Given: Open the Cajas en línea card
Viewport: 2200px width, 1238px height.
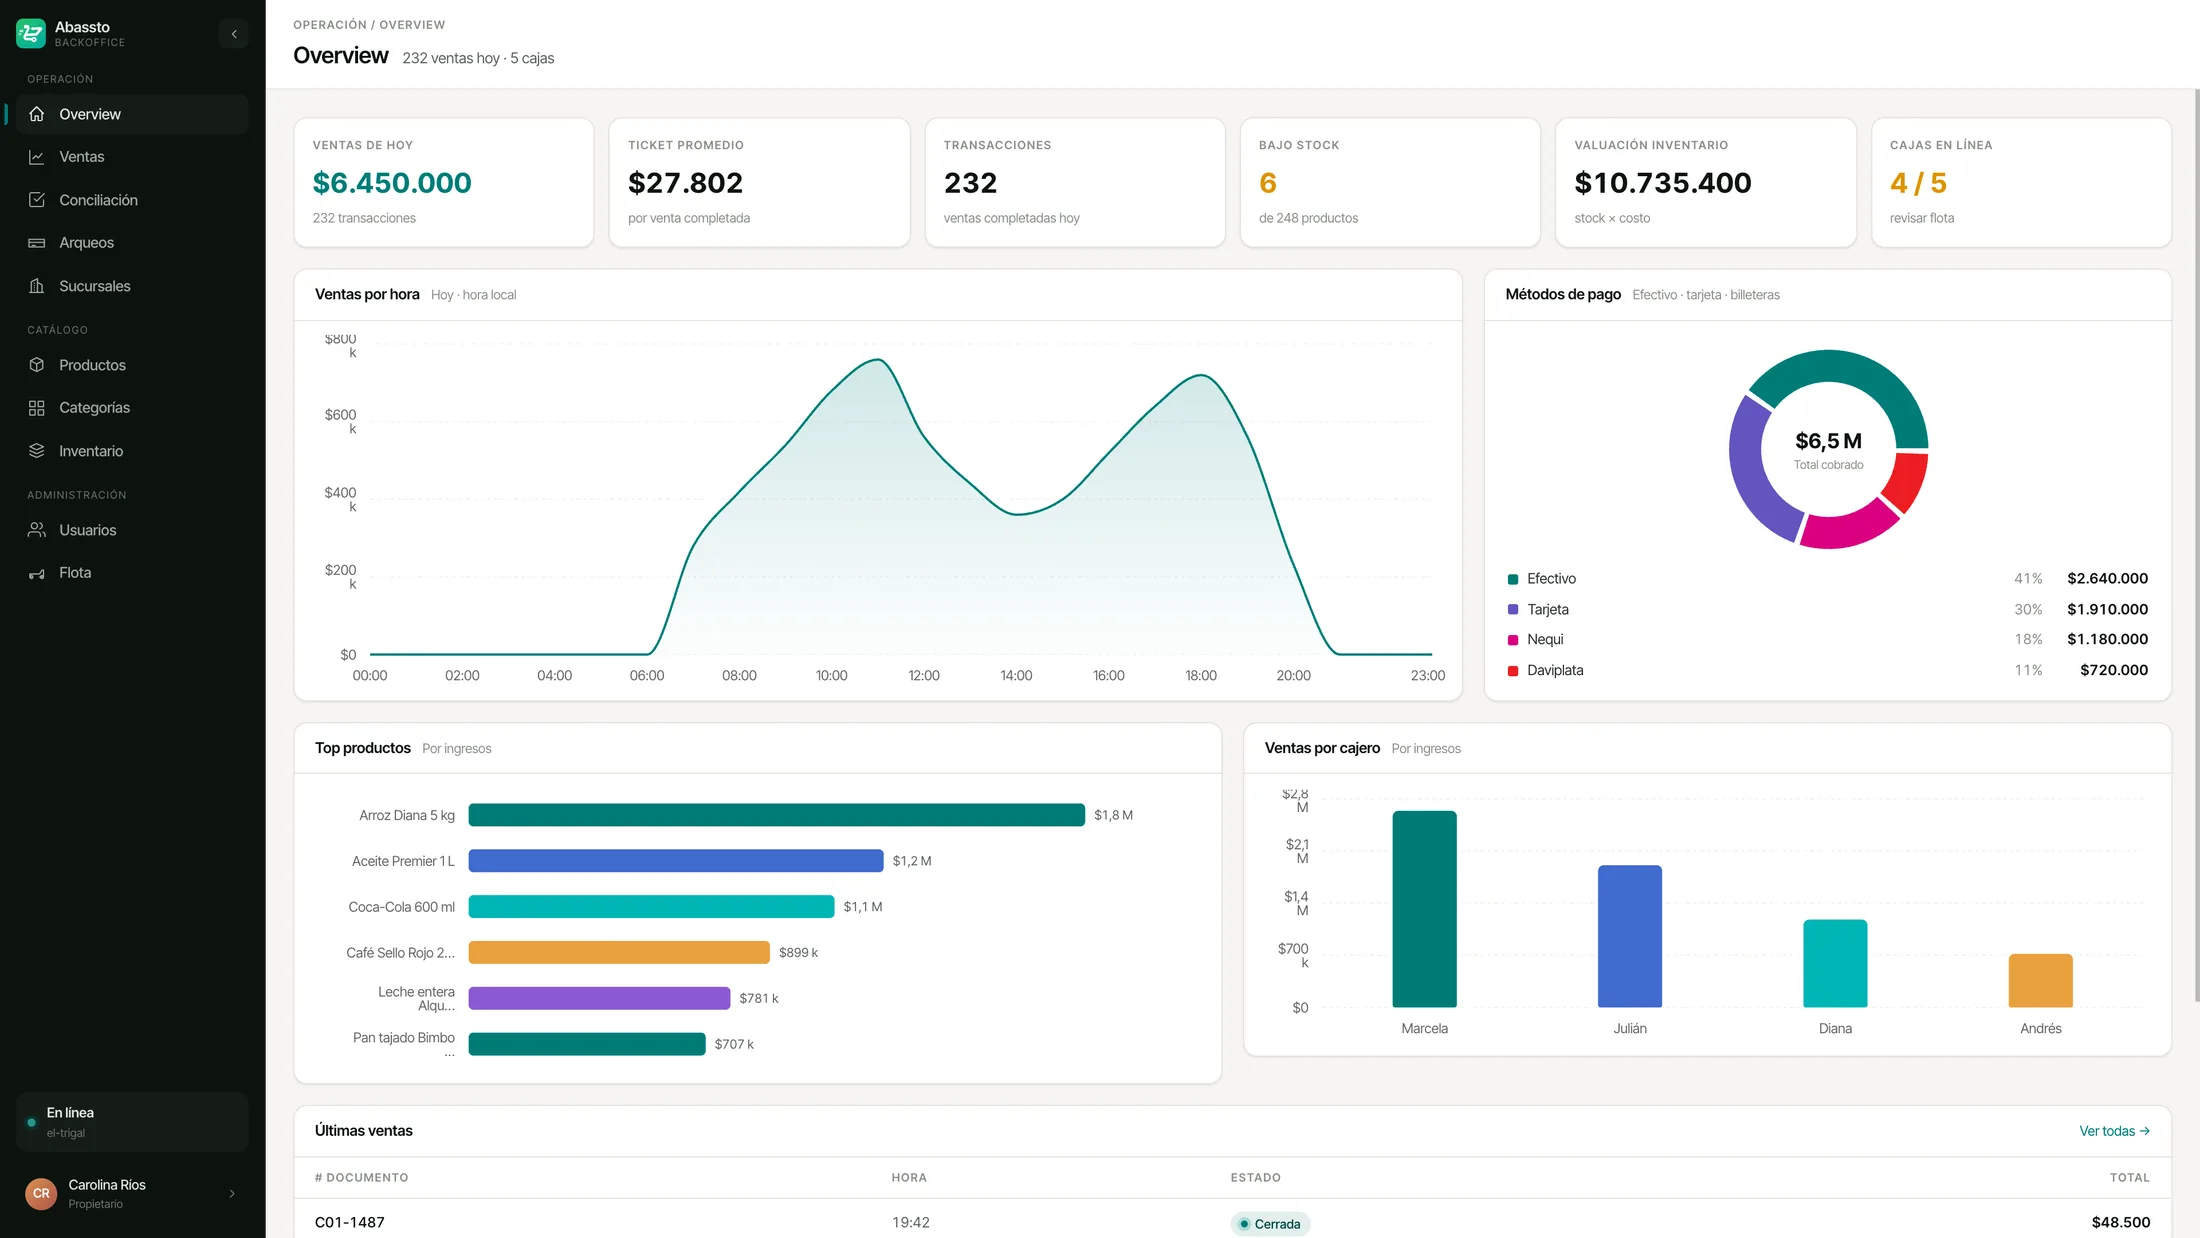Looking at the screenshot, I should [x=2021, y=182].
